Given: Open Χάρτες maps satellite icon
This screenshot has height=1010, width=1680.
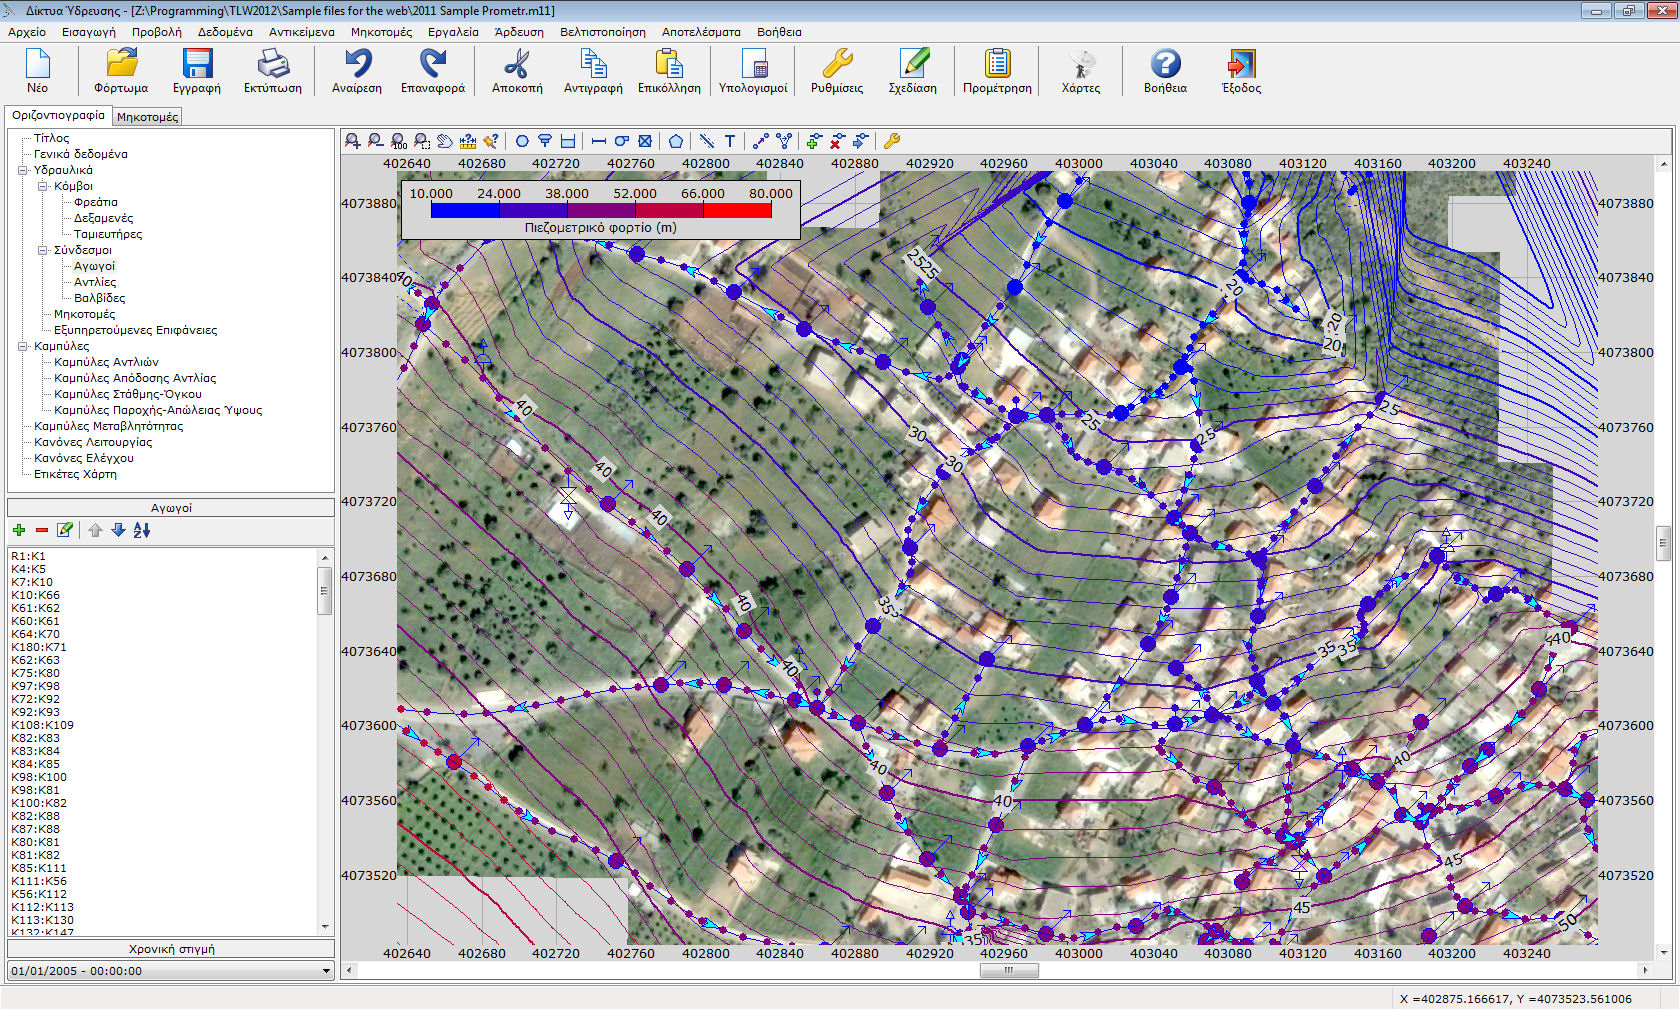Looking at the screenshot, I should 1080,70.
